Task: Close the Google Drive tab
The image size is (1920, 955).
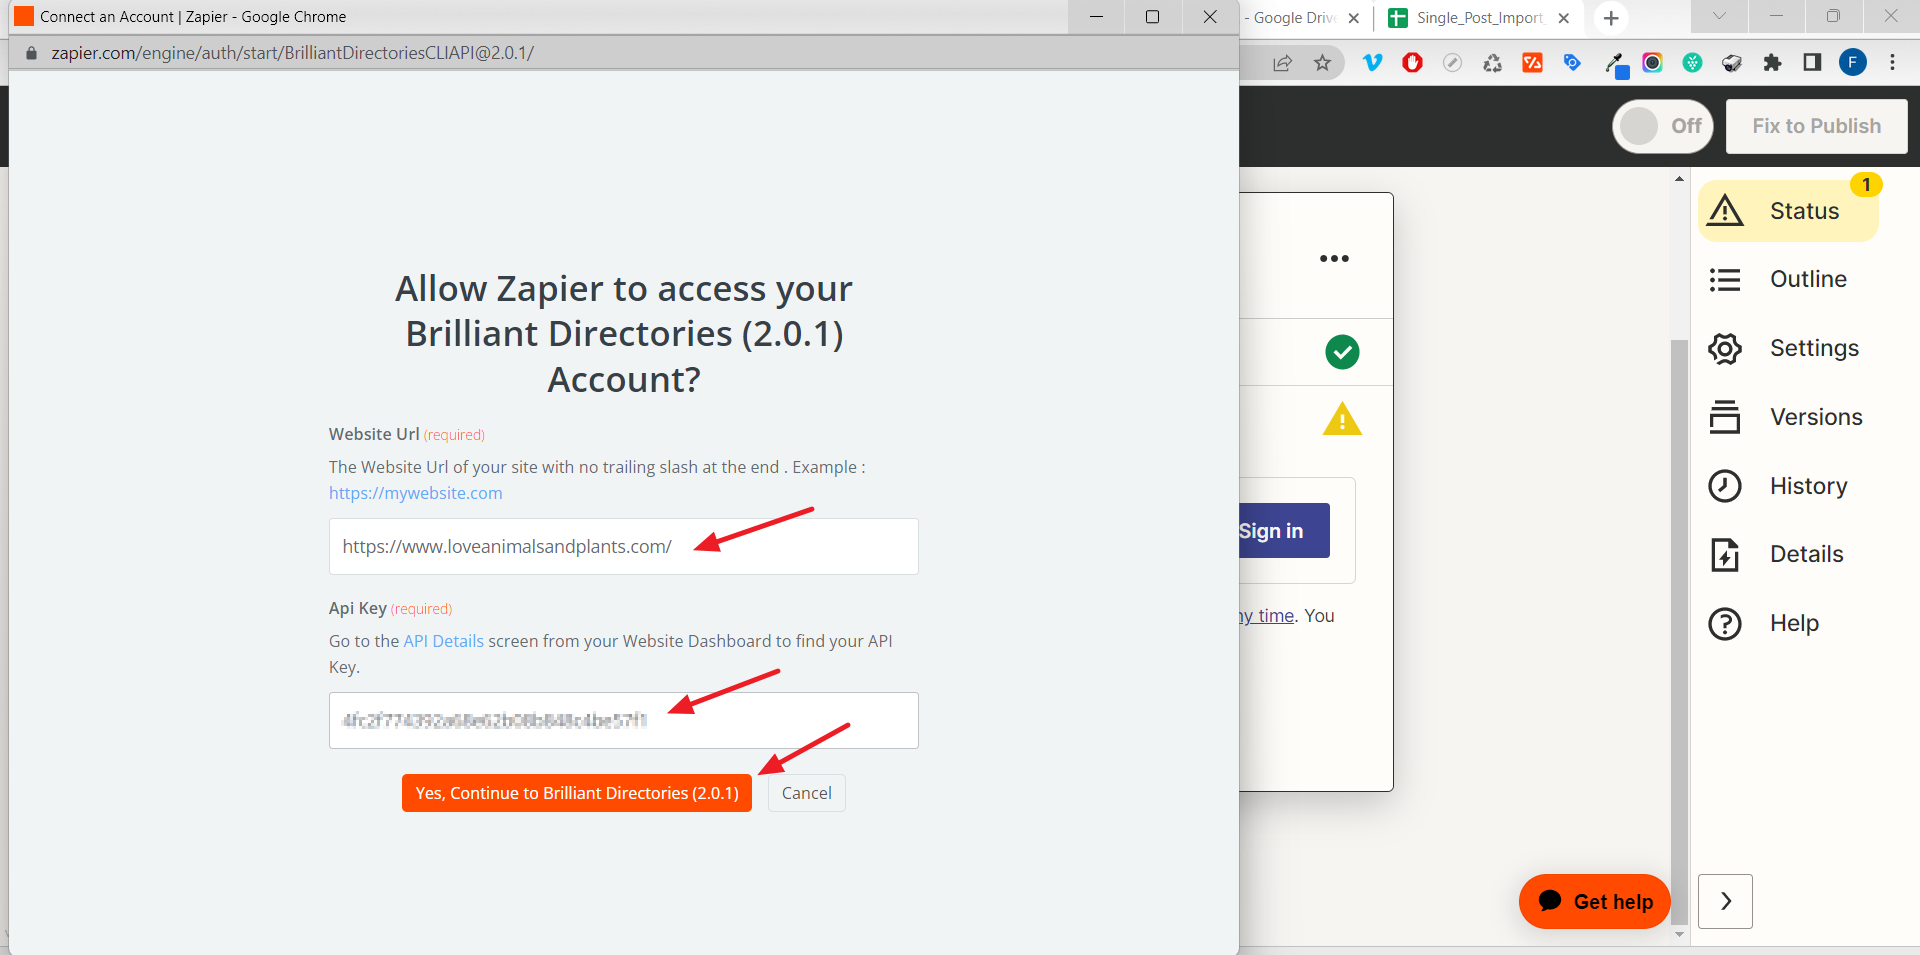Action: click(1354, 18)
